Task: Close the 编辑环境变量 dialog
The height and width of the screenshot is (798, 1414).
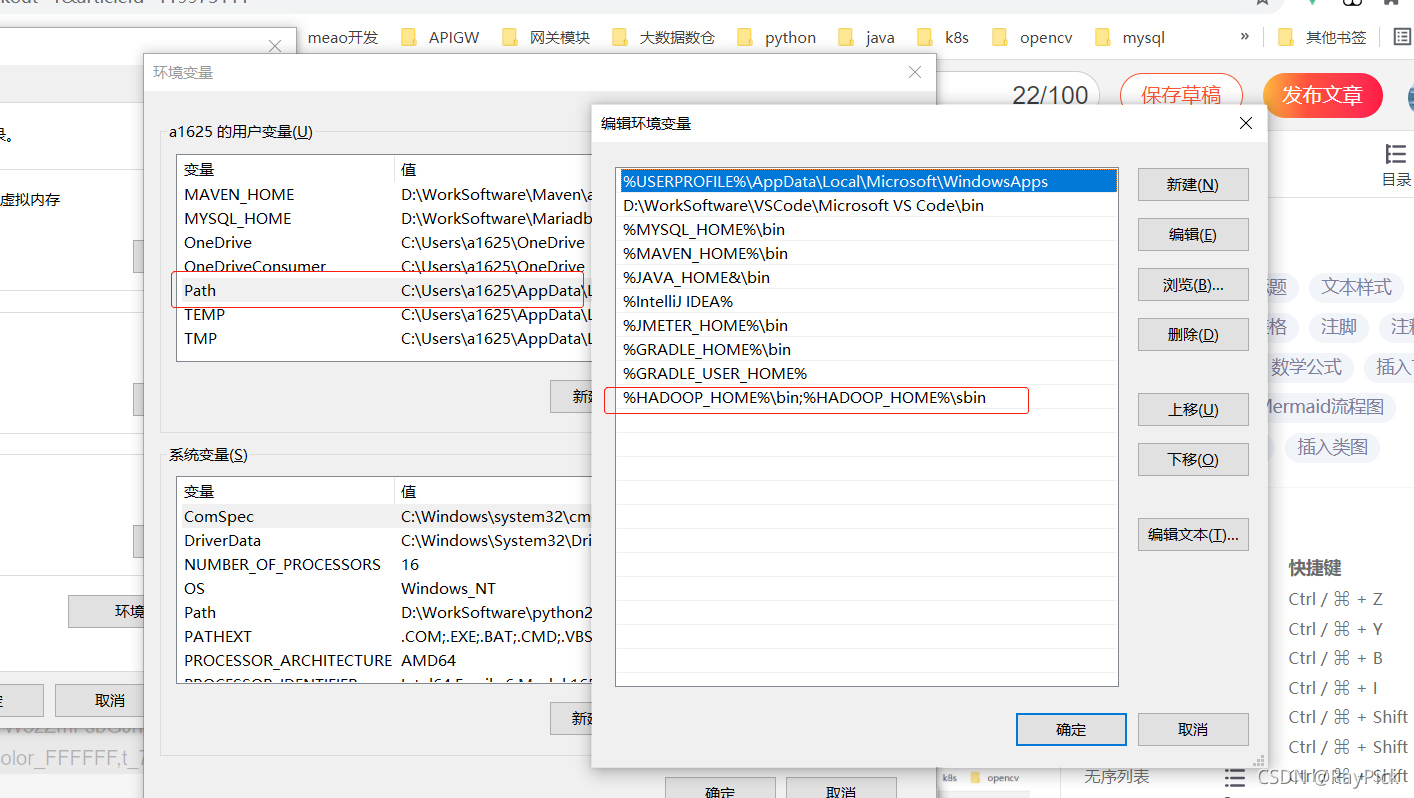Action: click(x=1245, y=123)
